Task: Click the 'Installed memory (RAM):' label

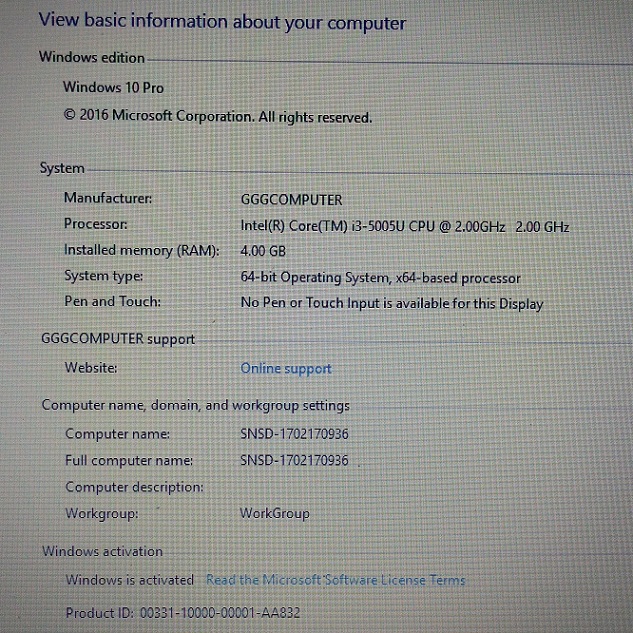Action: tap(142, 250)
